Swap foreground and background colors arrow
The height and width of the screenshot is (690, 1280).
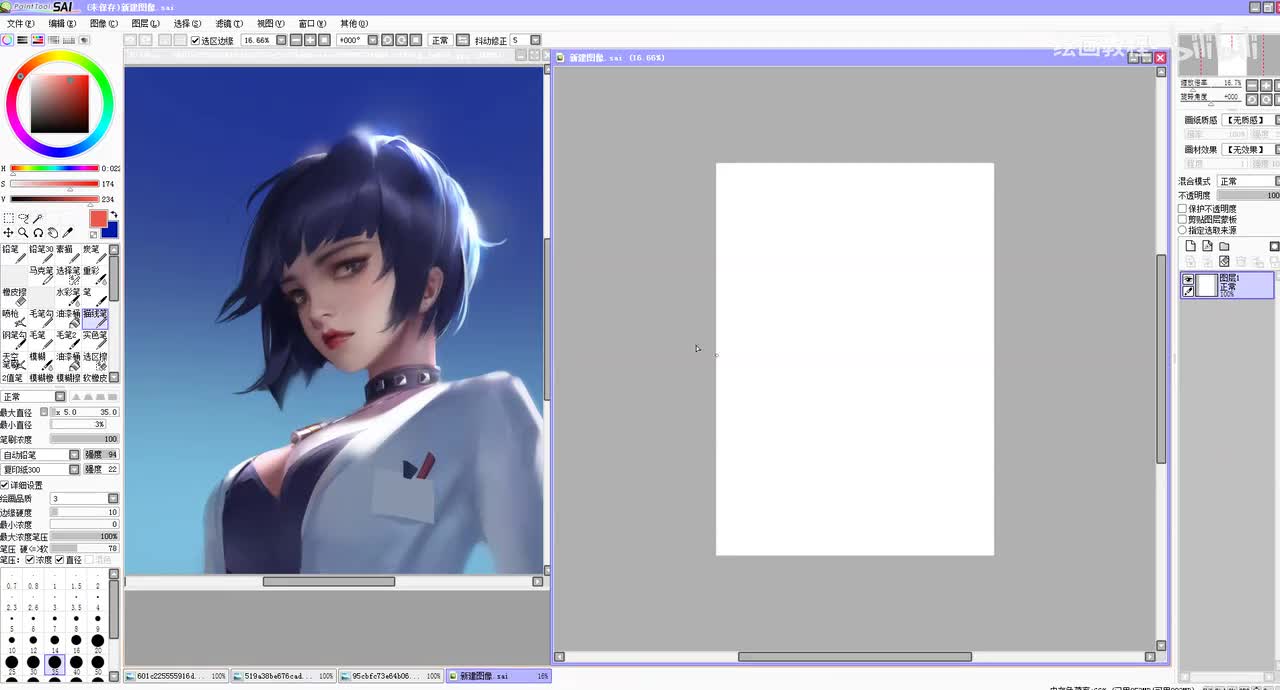[x=114, y=214]
